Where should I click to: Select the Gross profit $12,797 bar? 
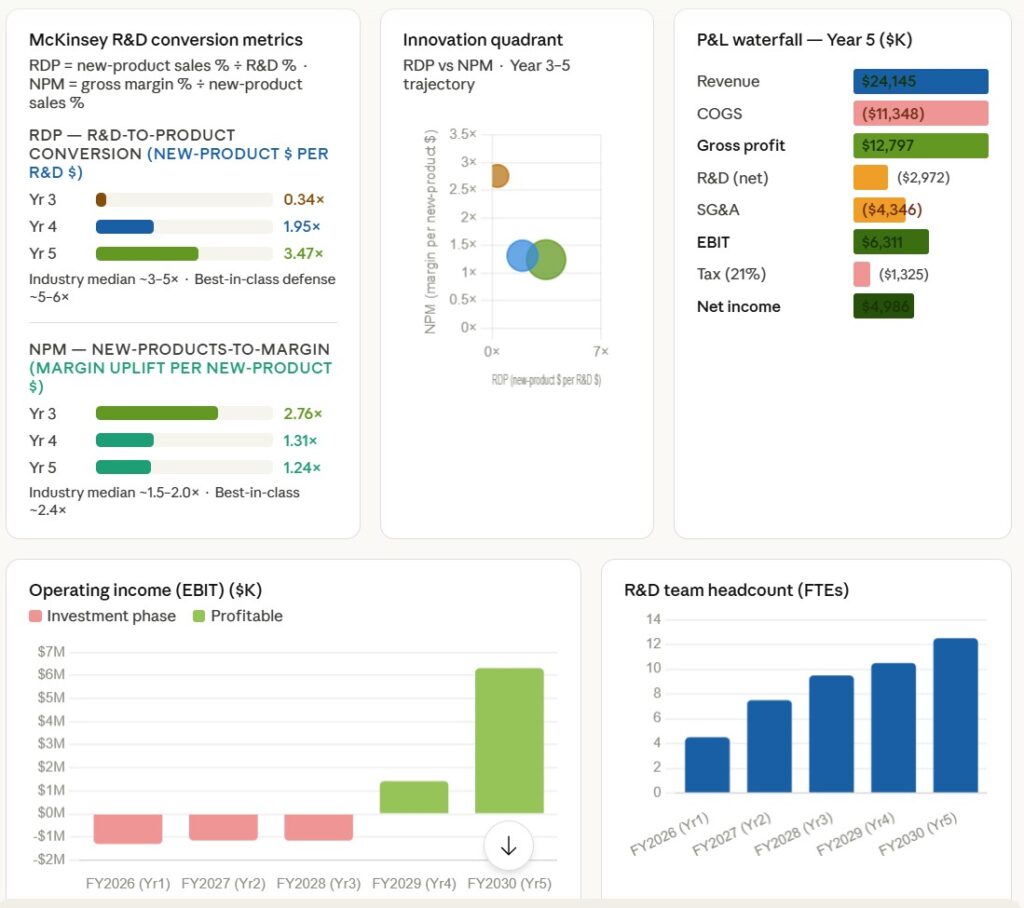(920, 146)
